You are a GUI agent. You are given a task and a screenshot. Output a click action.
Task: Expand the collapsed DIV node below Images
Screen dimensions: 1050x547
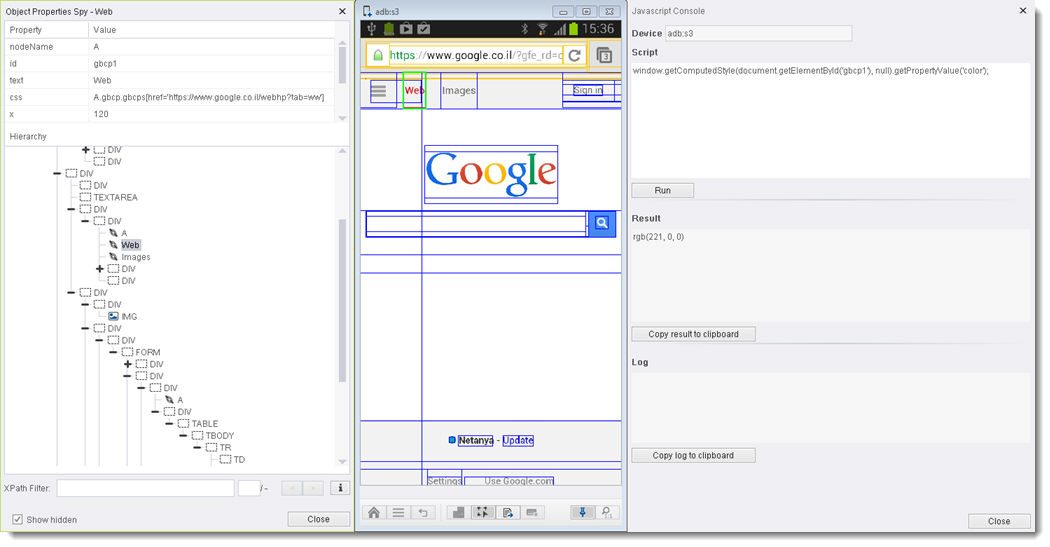point(99,269)
